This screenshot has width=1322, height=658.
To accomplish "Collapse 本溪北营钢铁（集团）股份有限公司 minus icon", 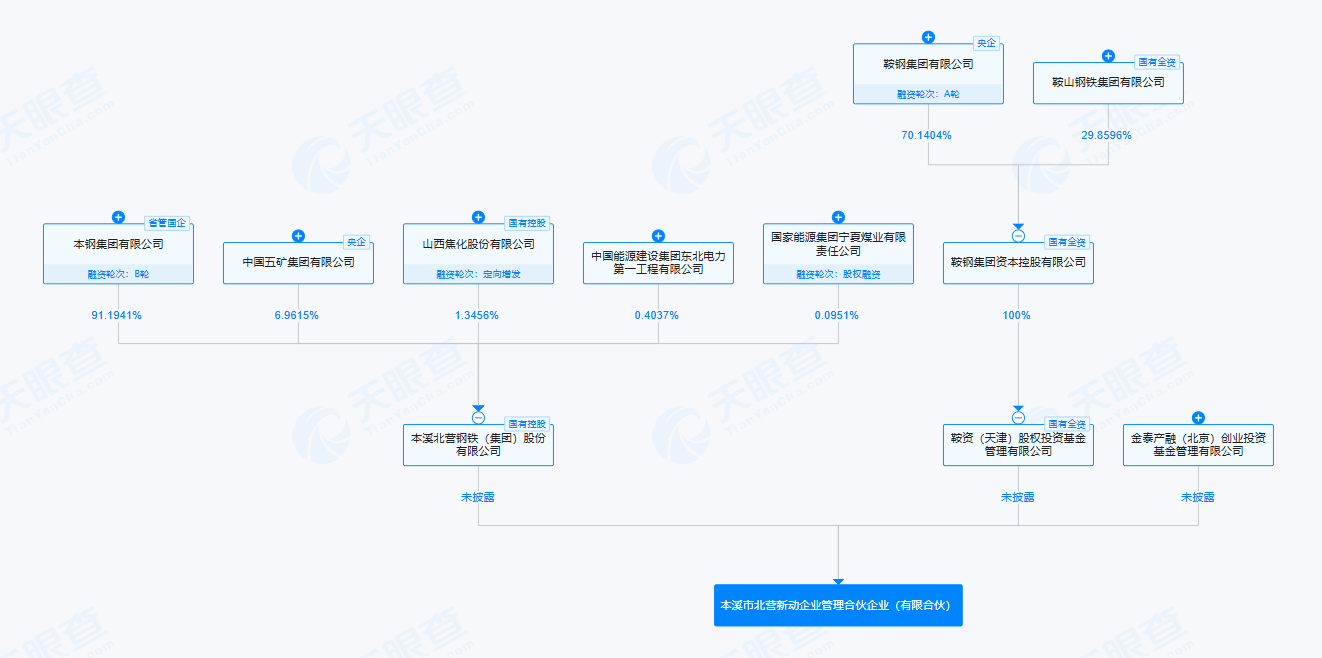I will click(478, 418).
